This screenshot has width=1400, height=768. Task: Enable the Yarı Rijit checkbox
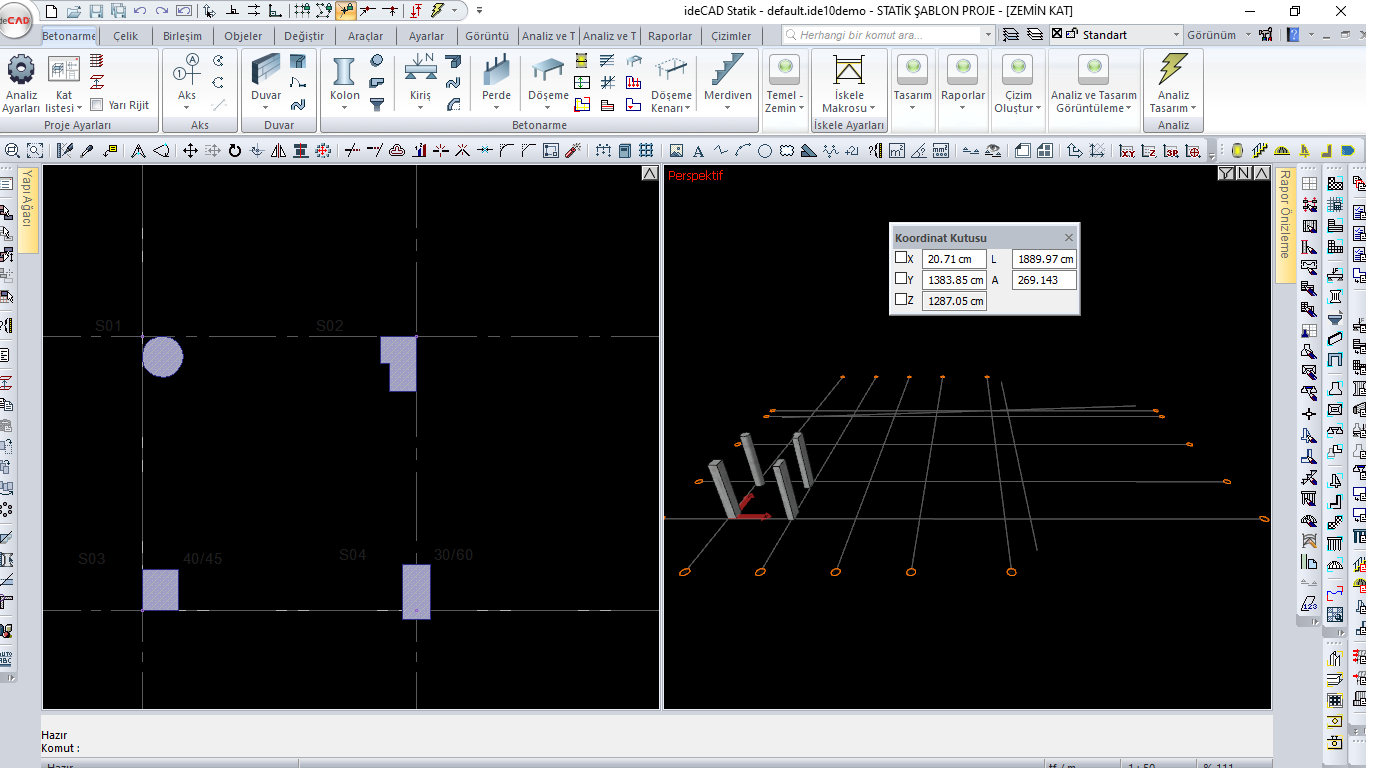click(97, 105)
